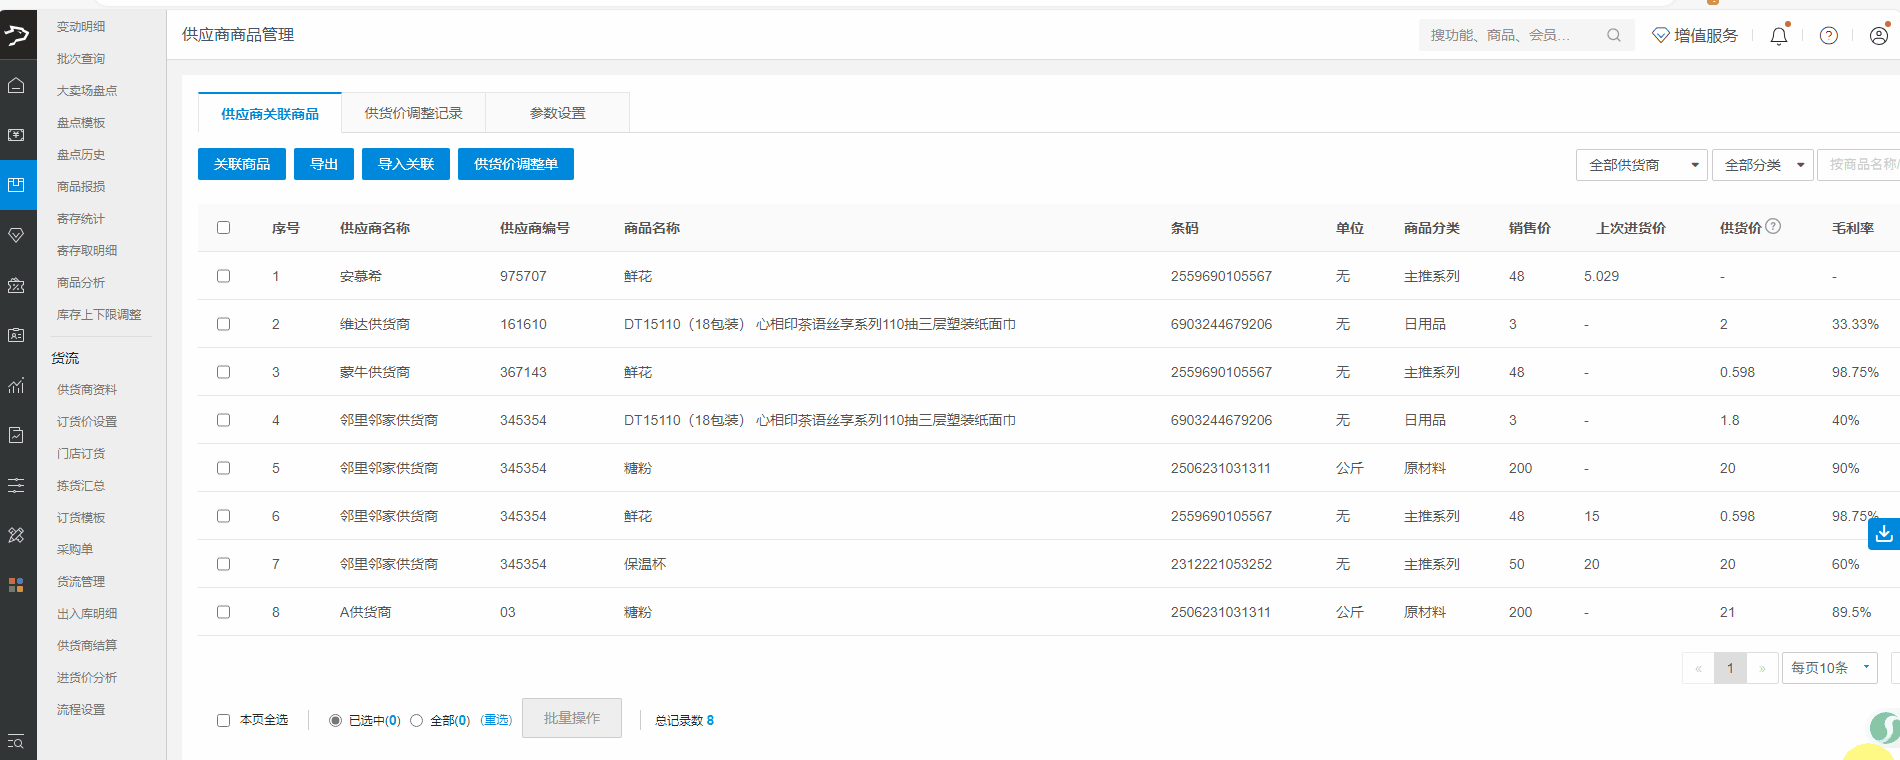The height and width of the screenshot is (760, 1900).
Task: Click the 关联商品 button
Action: tap(242, 164)
